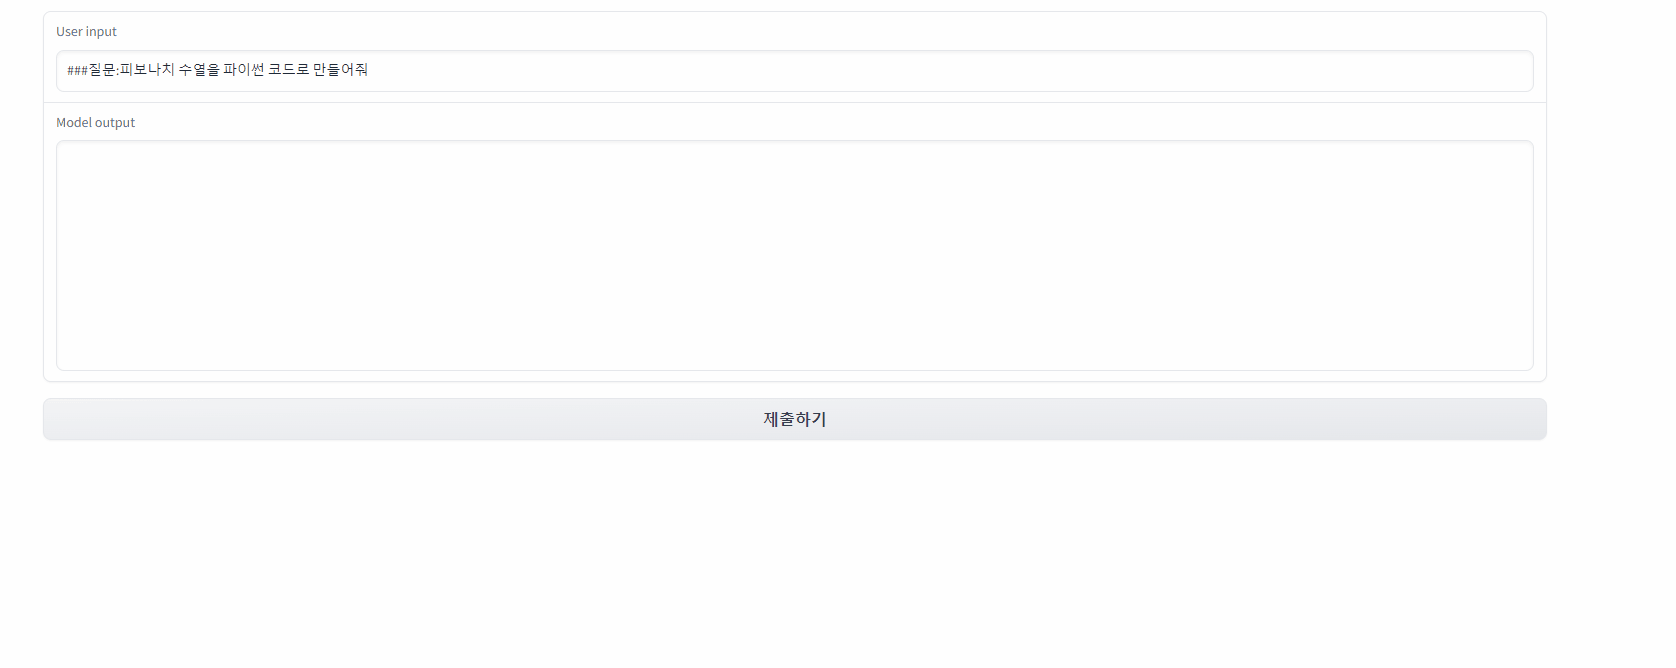This screenshot has height=668, width=1676.
Task: Click the "Model output" label
Action: pyautogui.click(x=95, y=123)
